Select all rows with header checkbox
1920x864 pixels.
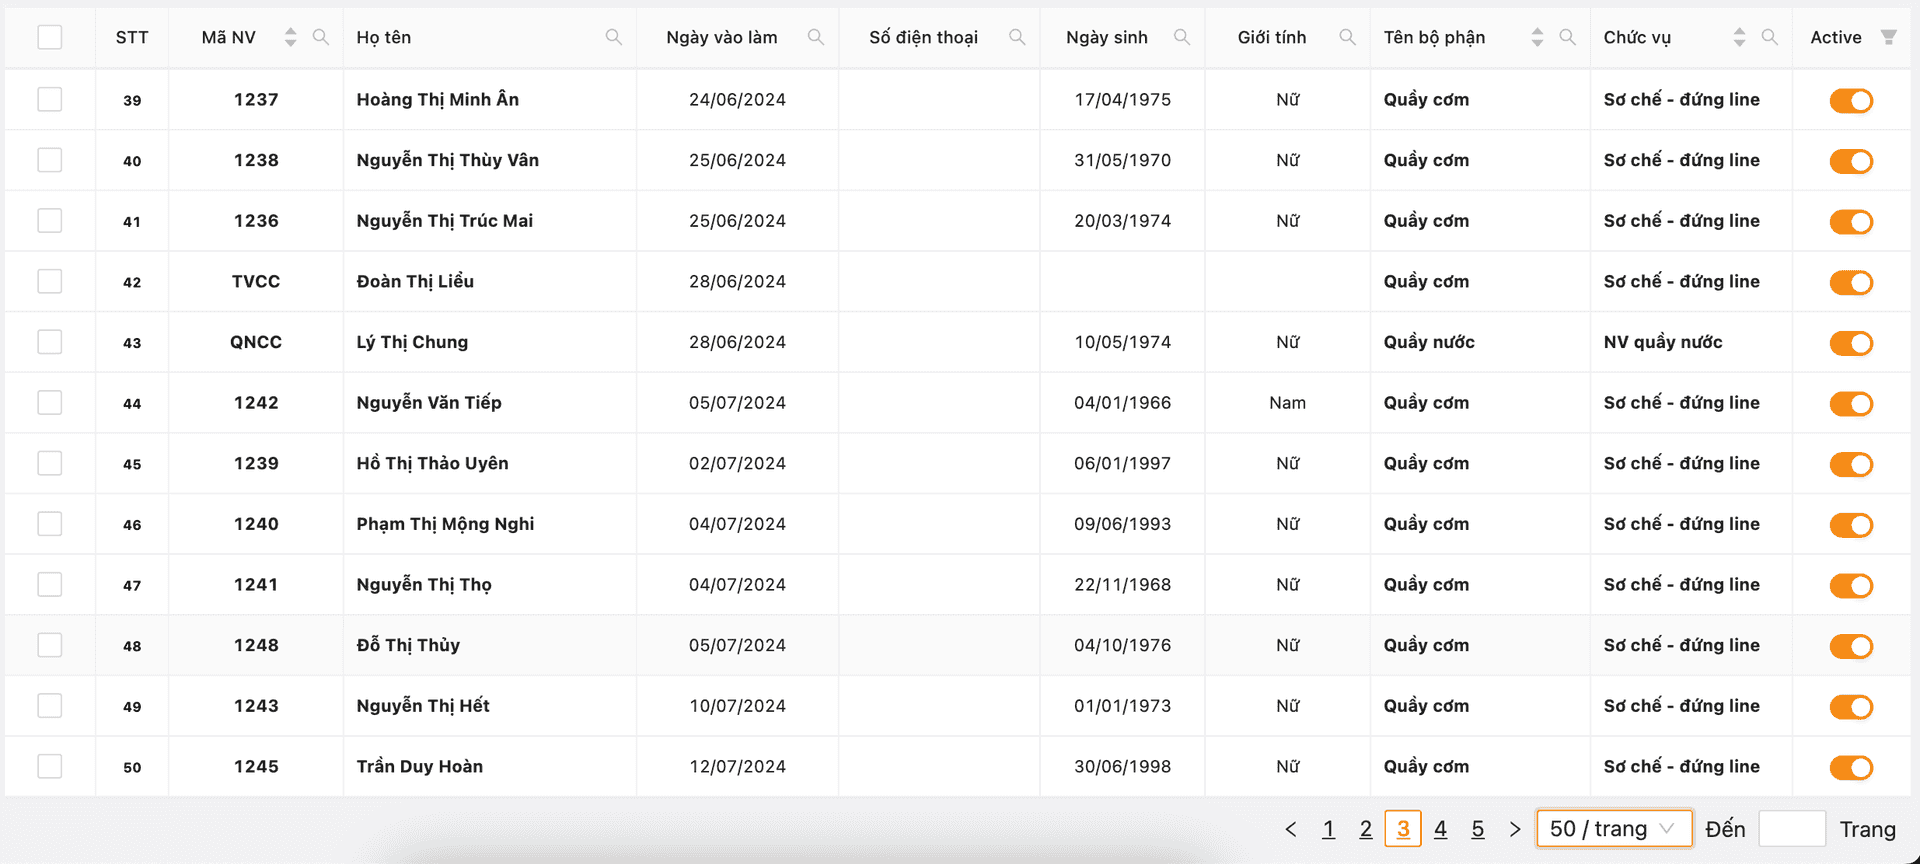(x=50, y=37)
